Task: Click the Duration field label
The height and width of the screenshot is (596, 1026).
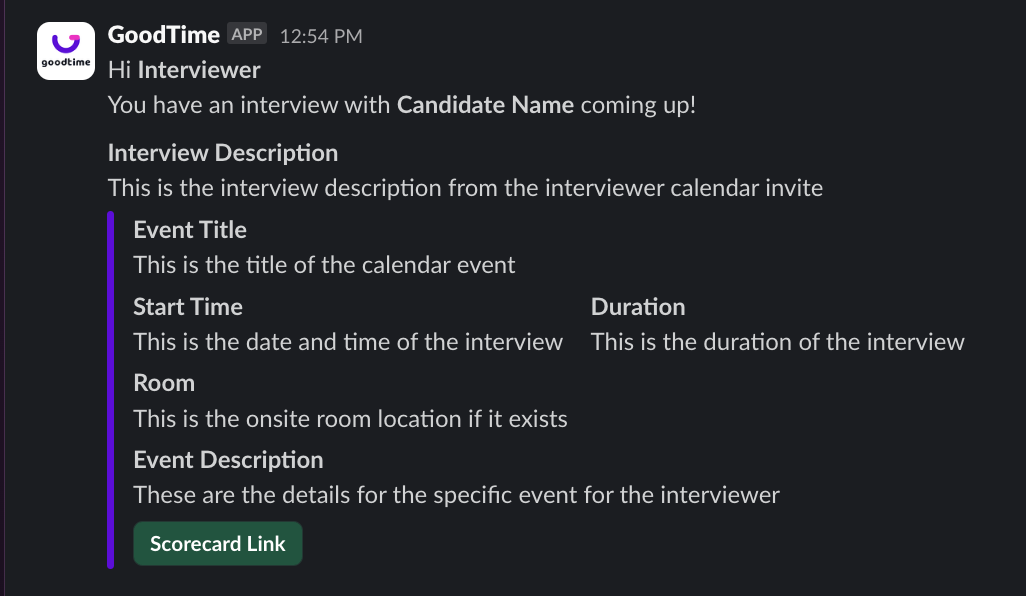Action: [x=638, y=307]
